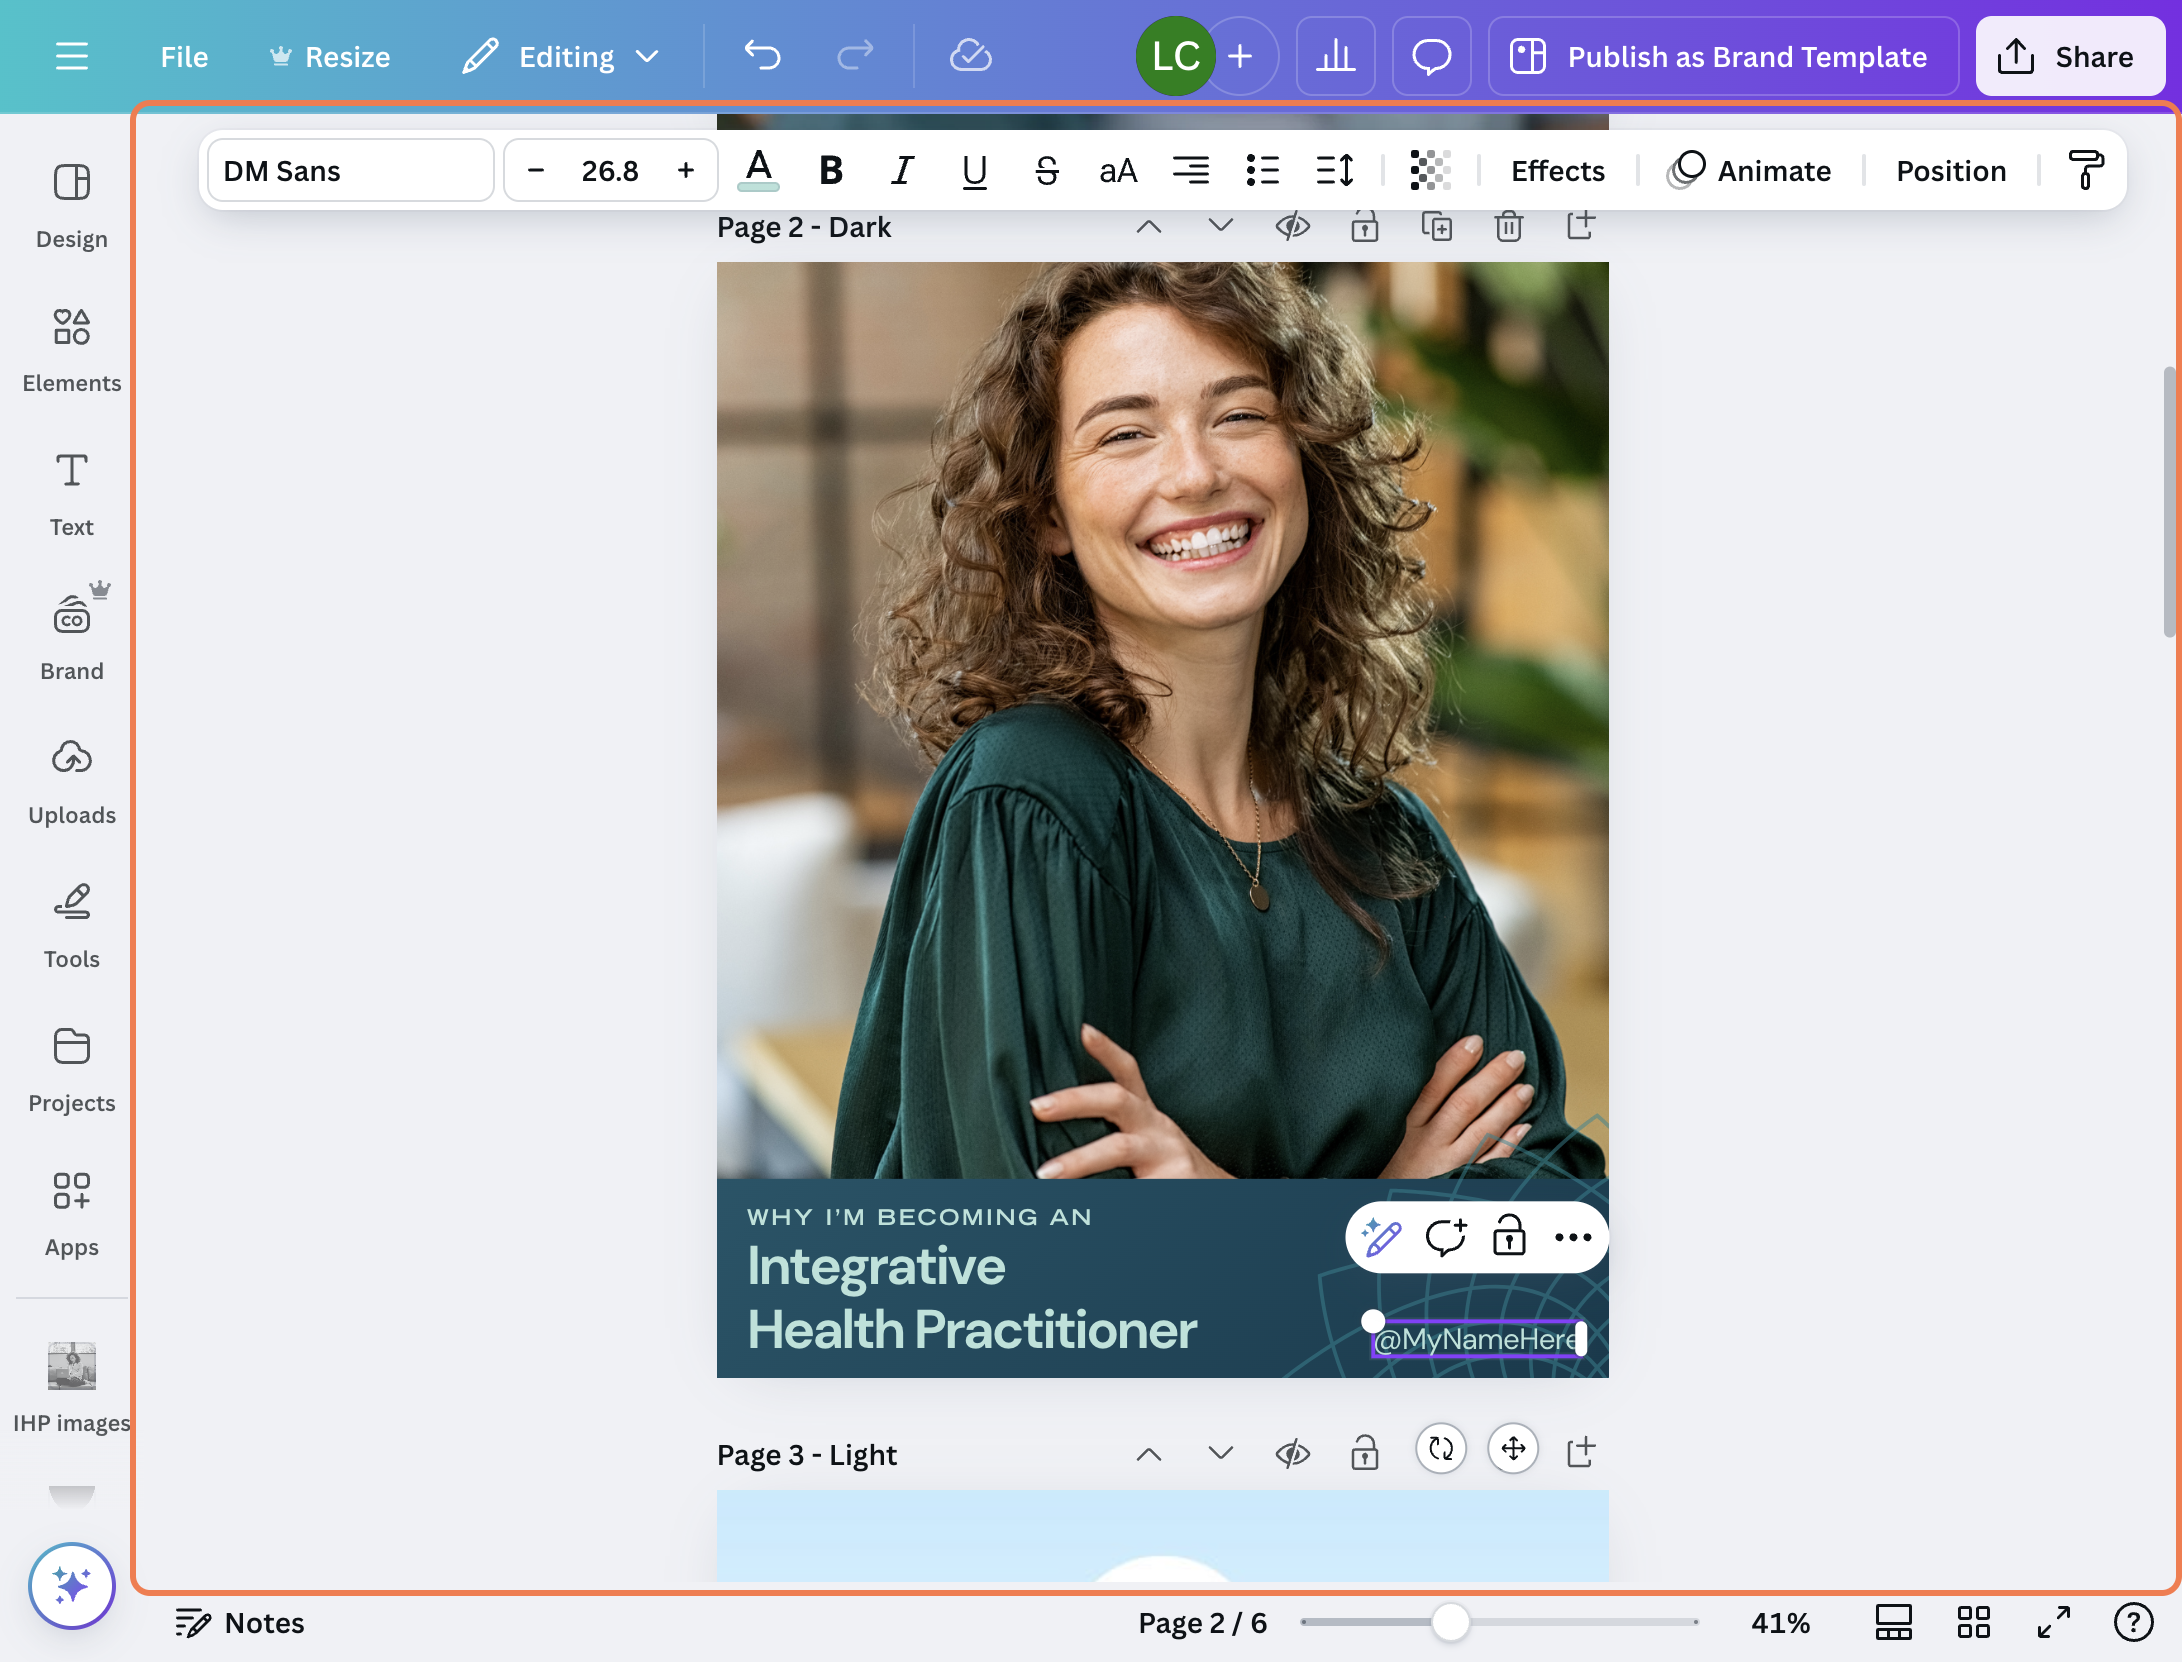Toggle uppercase aA text case
This screenshot has height=1662, width=2182.
point(1119,171)
